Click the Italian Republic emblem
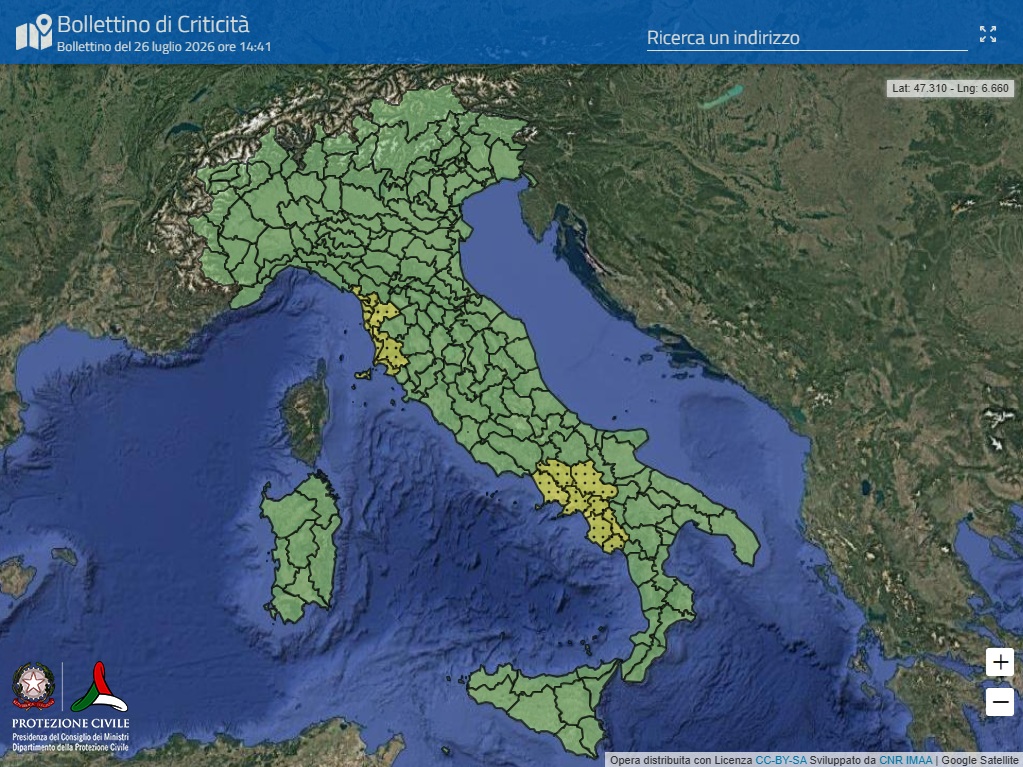 (33, 685)
